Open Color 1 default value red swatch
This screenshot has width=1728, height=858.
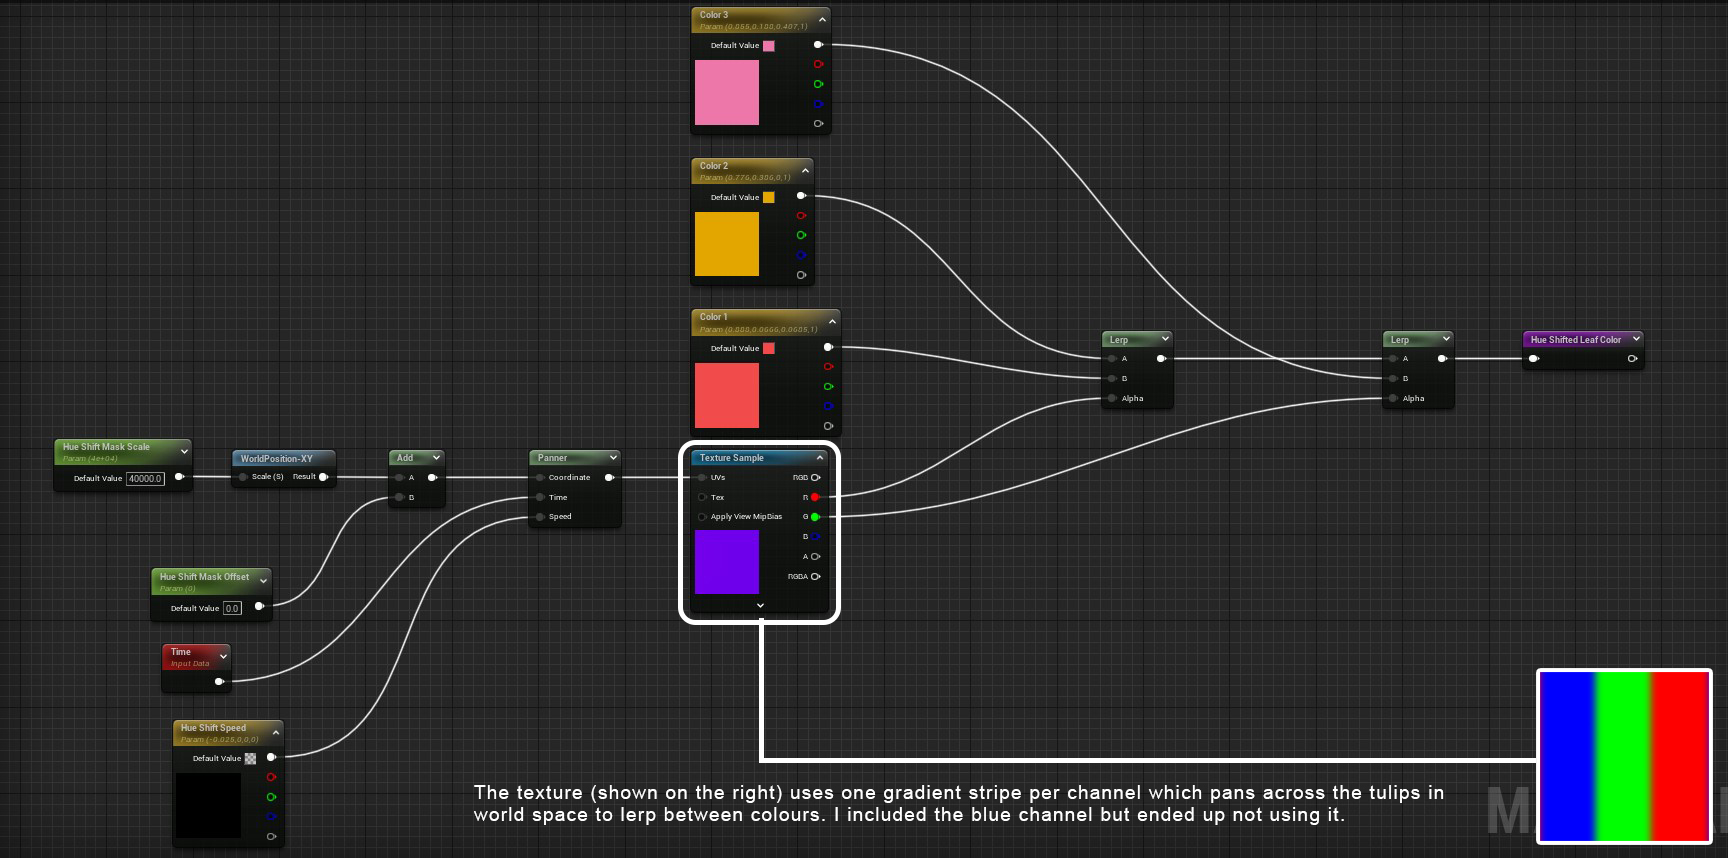pos(769,349)
